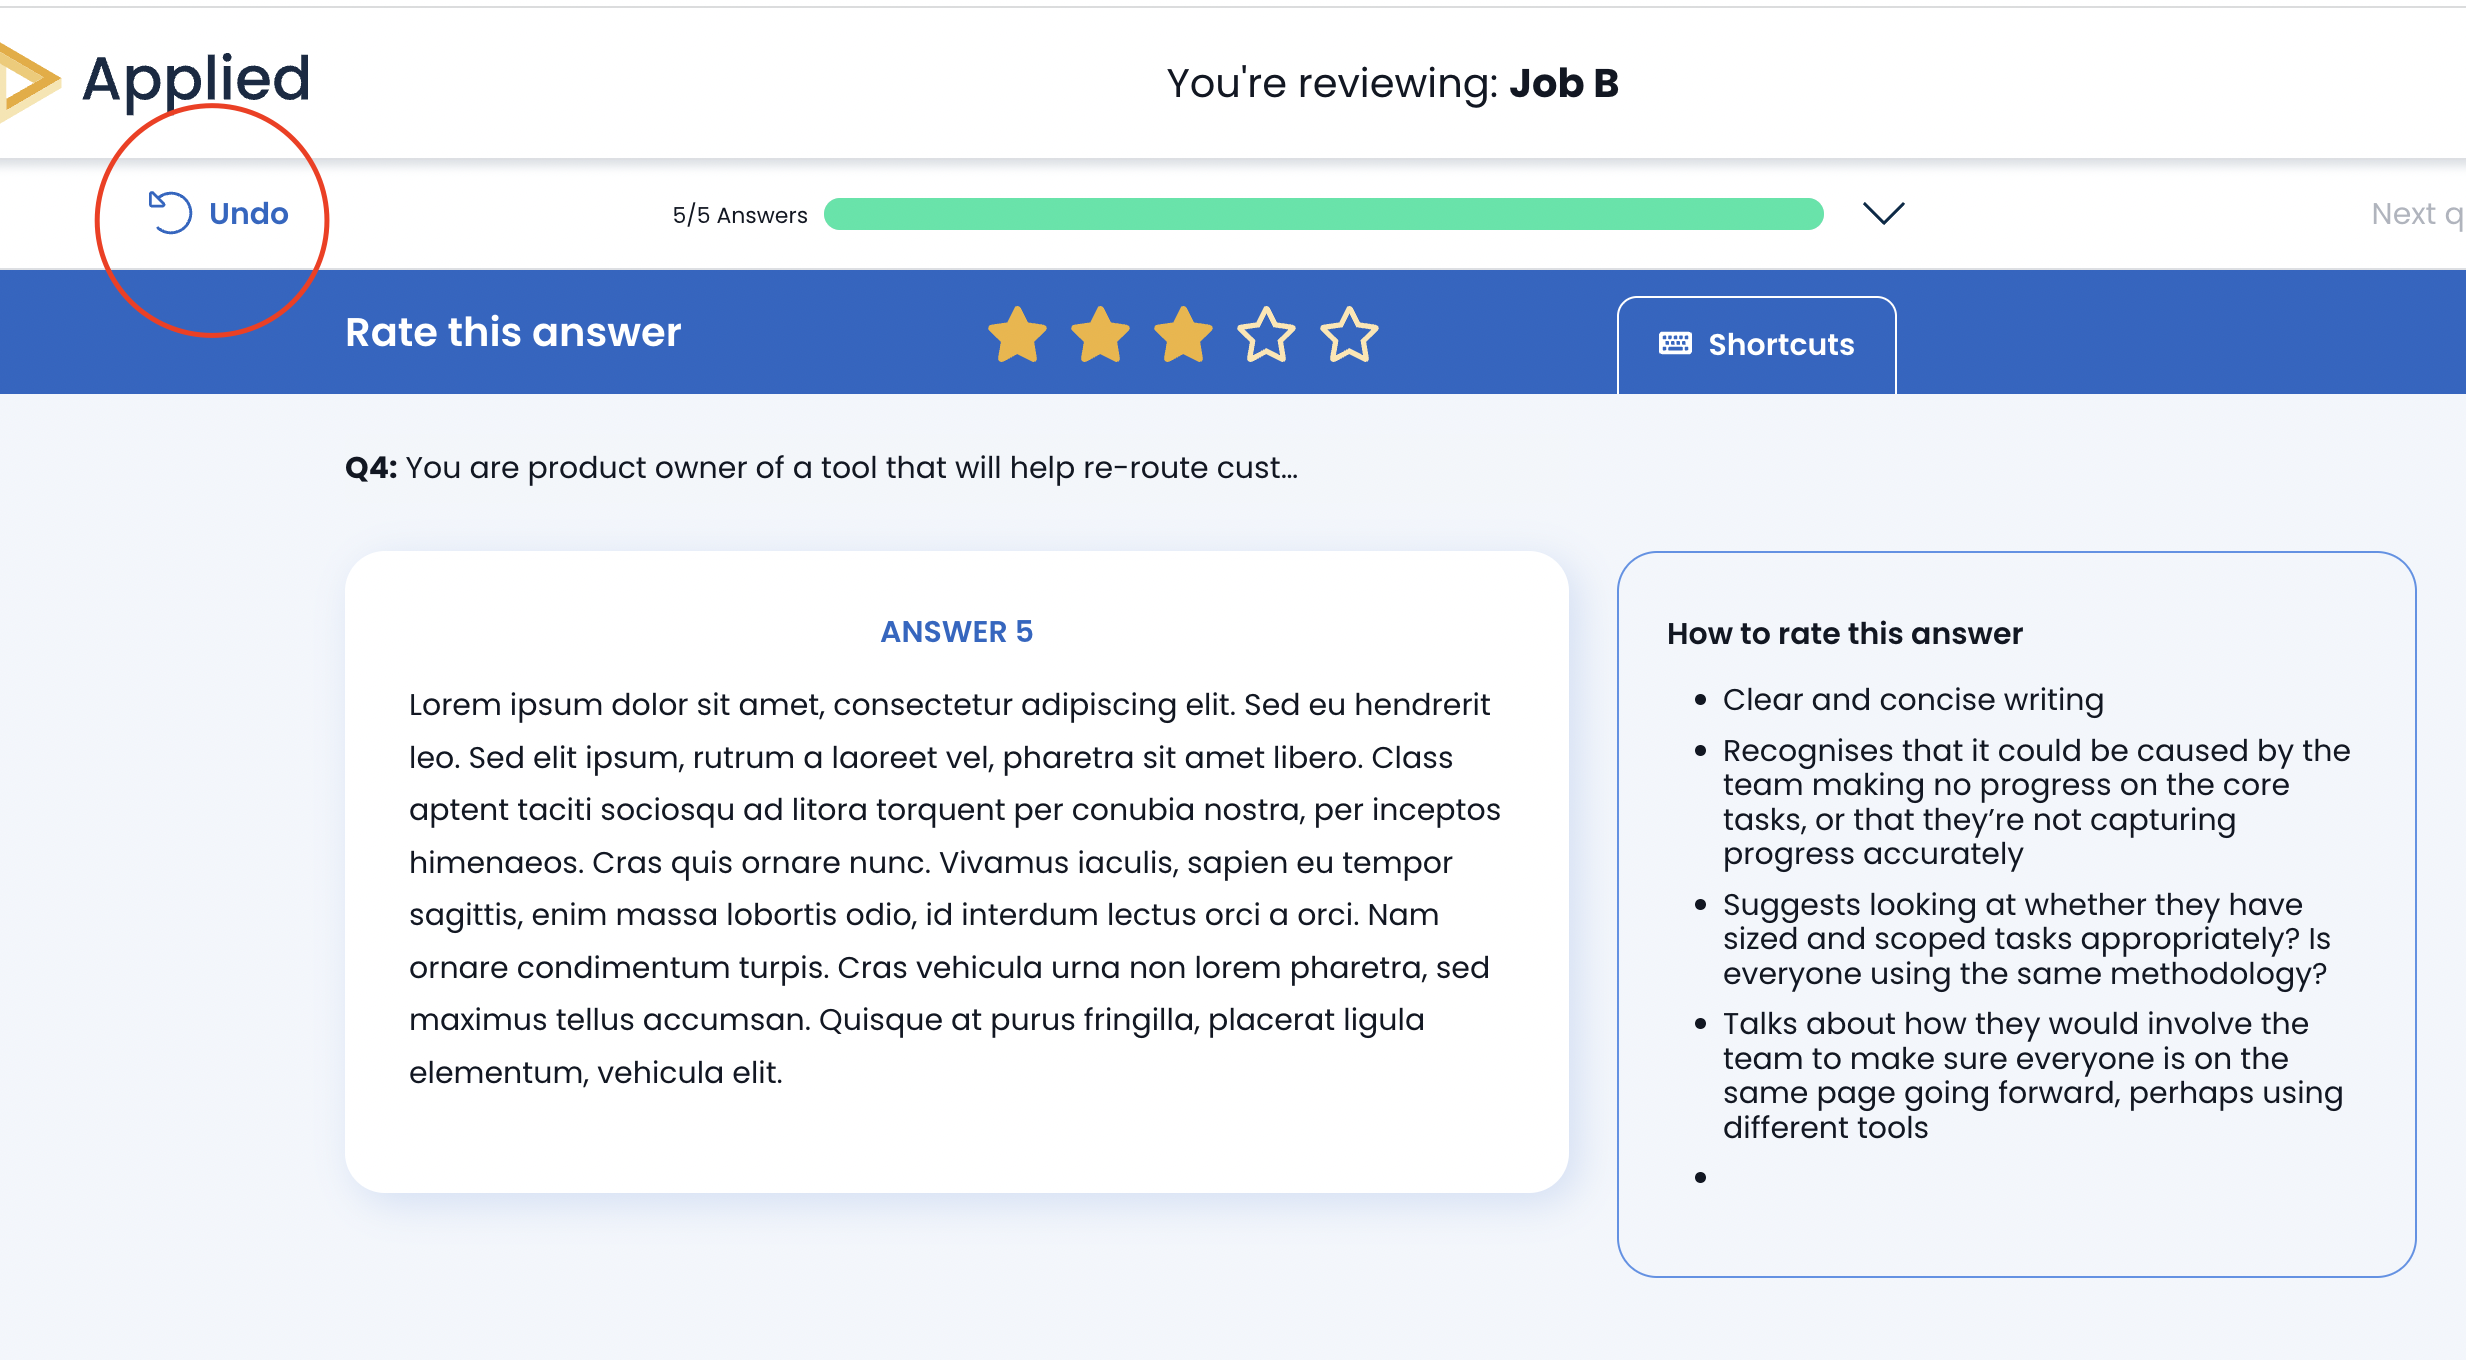Give the answer four stars
The width and height of the screenshot is (2466, 1360).
[1266, 334]
